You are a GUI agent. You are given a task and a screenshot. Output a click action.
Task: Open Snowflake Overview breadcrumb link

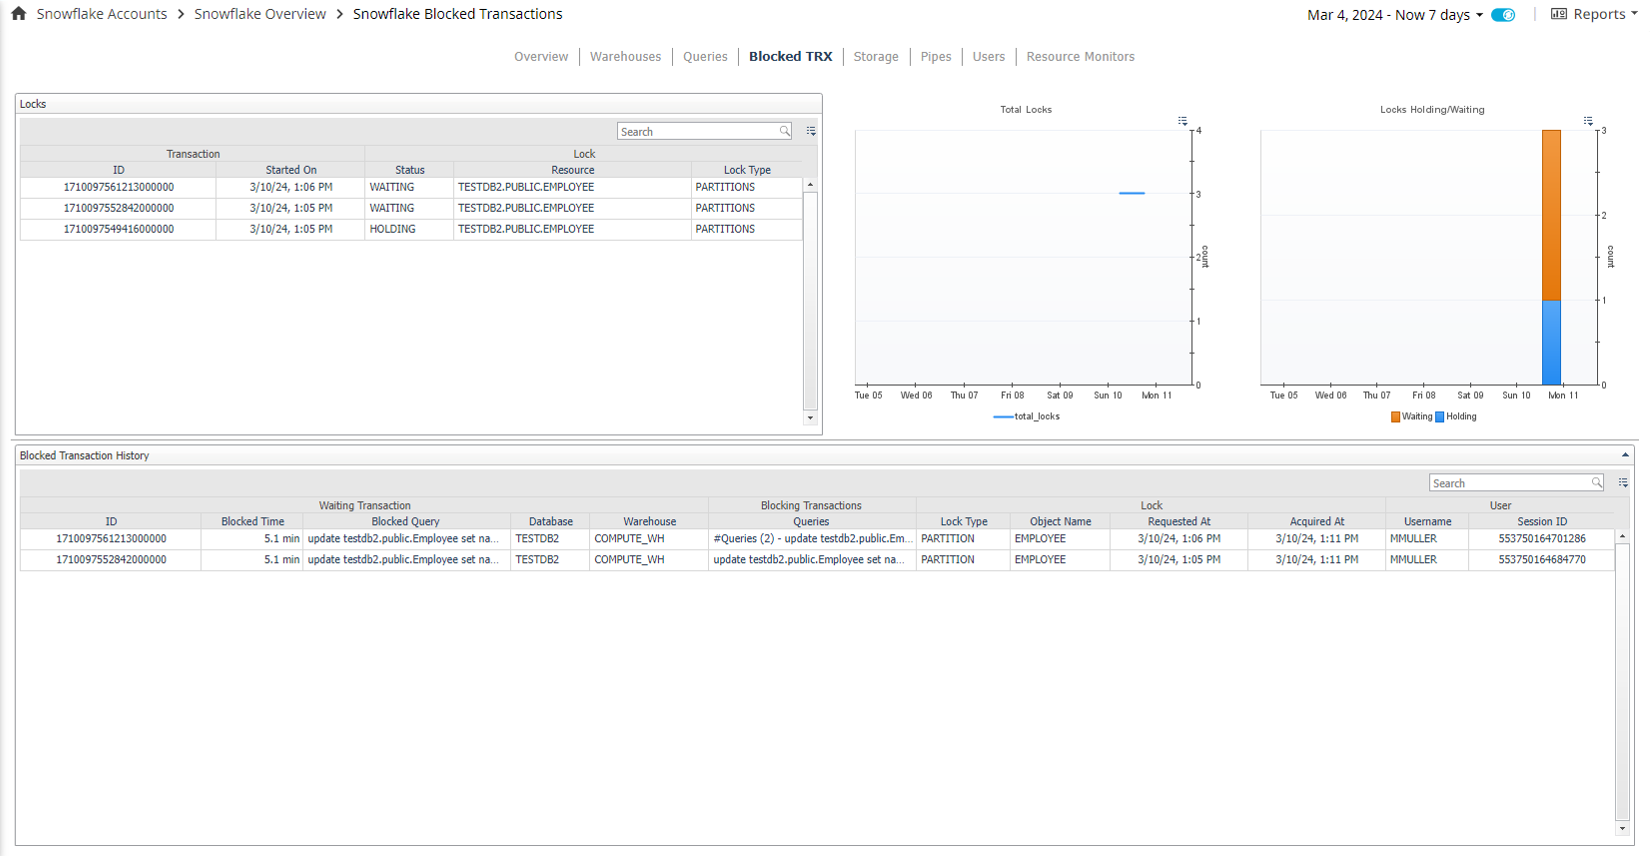click(x=260, y=14)
